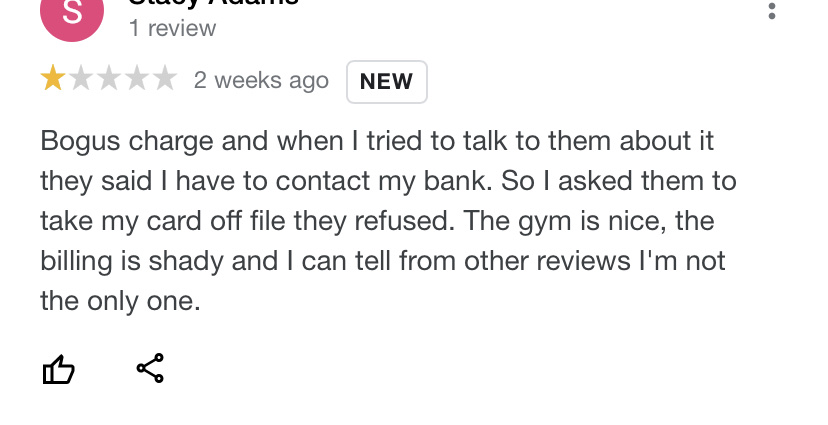Click the '2 weeks ago' timestamp
The height and width of the screenshot is (425, 828).
click(x=261, y=80)
